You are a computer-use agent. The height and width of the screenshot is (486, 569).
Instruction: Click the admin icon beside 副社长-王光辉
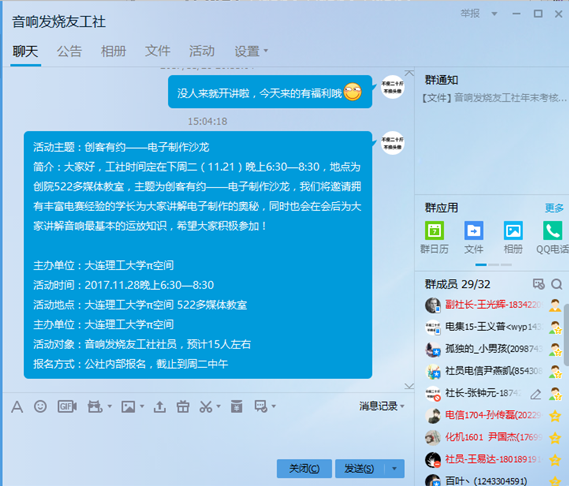pyautogui.click(x=555, y=306)
